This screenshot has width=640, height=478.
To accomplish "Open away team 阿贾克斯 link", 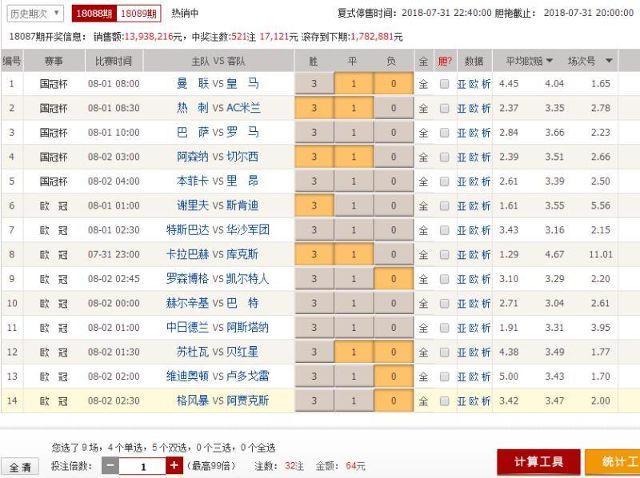I will click(x=248, y=400).
